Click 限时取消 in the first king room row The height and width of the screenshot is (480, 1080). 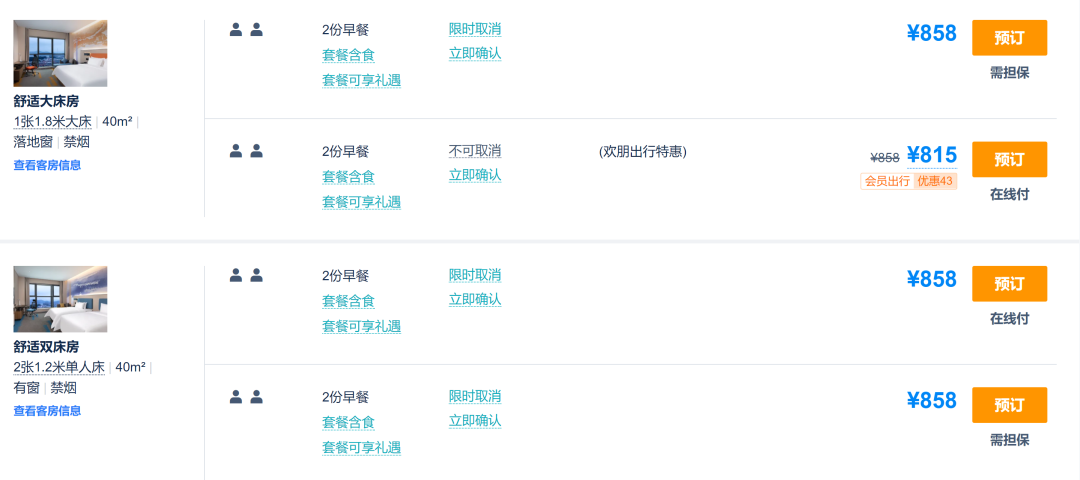pyautogui.click(x=475, y=29)
